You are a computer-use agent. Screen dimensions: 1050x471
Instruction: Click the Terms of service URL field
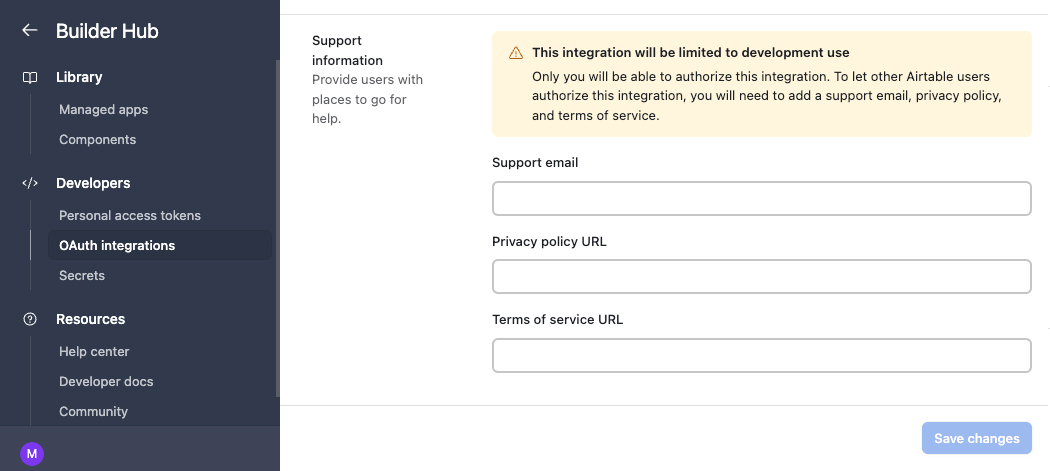761,355
